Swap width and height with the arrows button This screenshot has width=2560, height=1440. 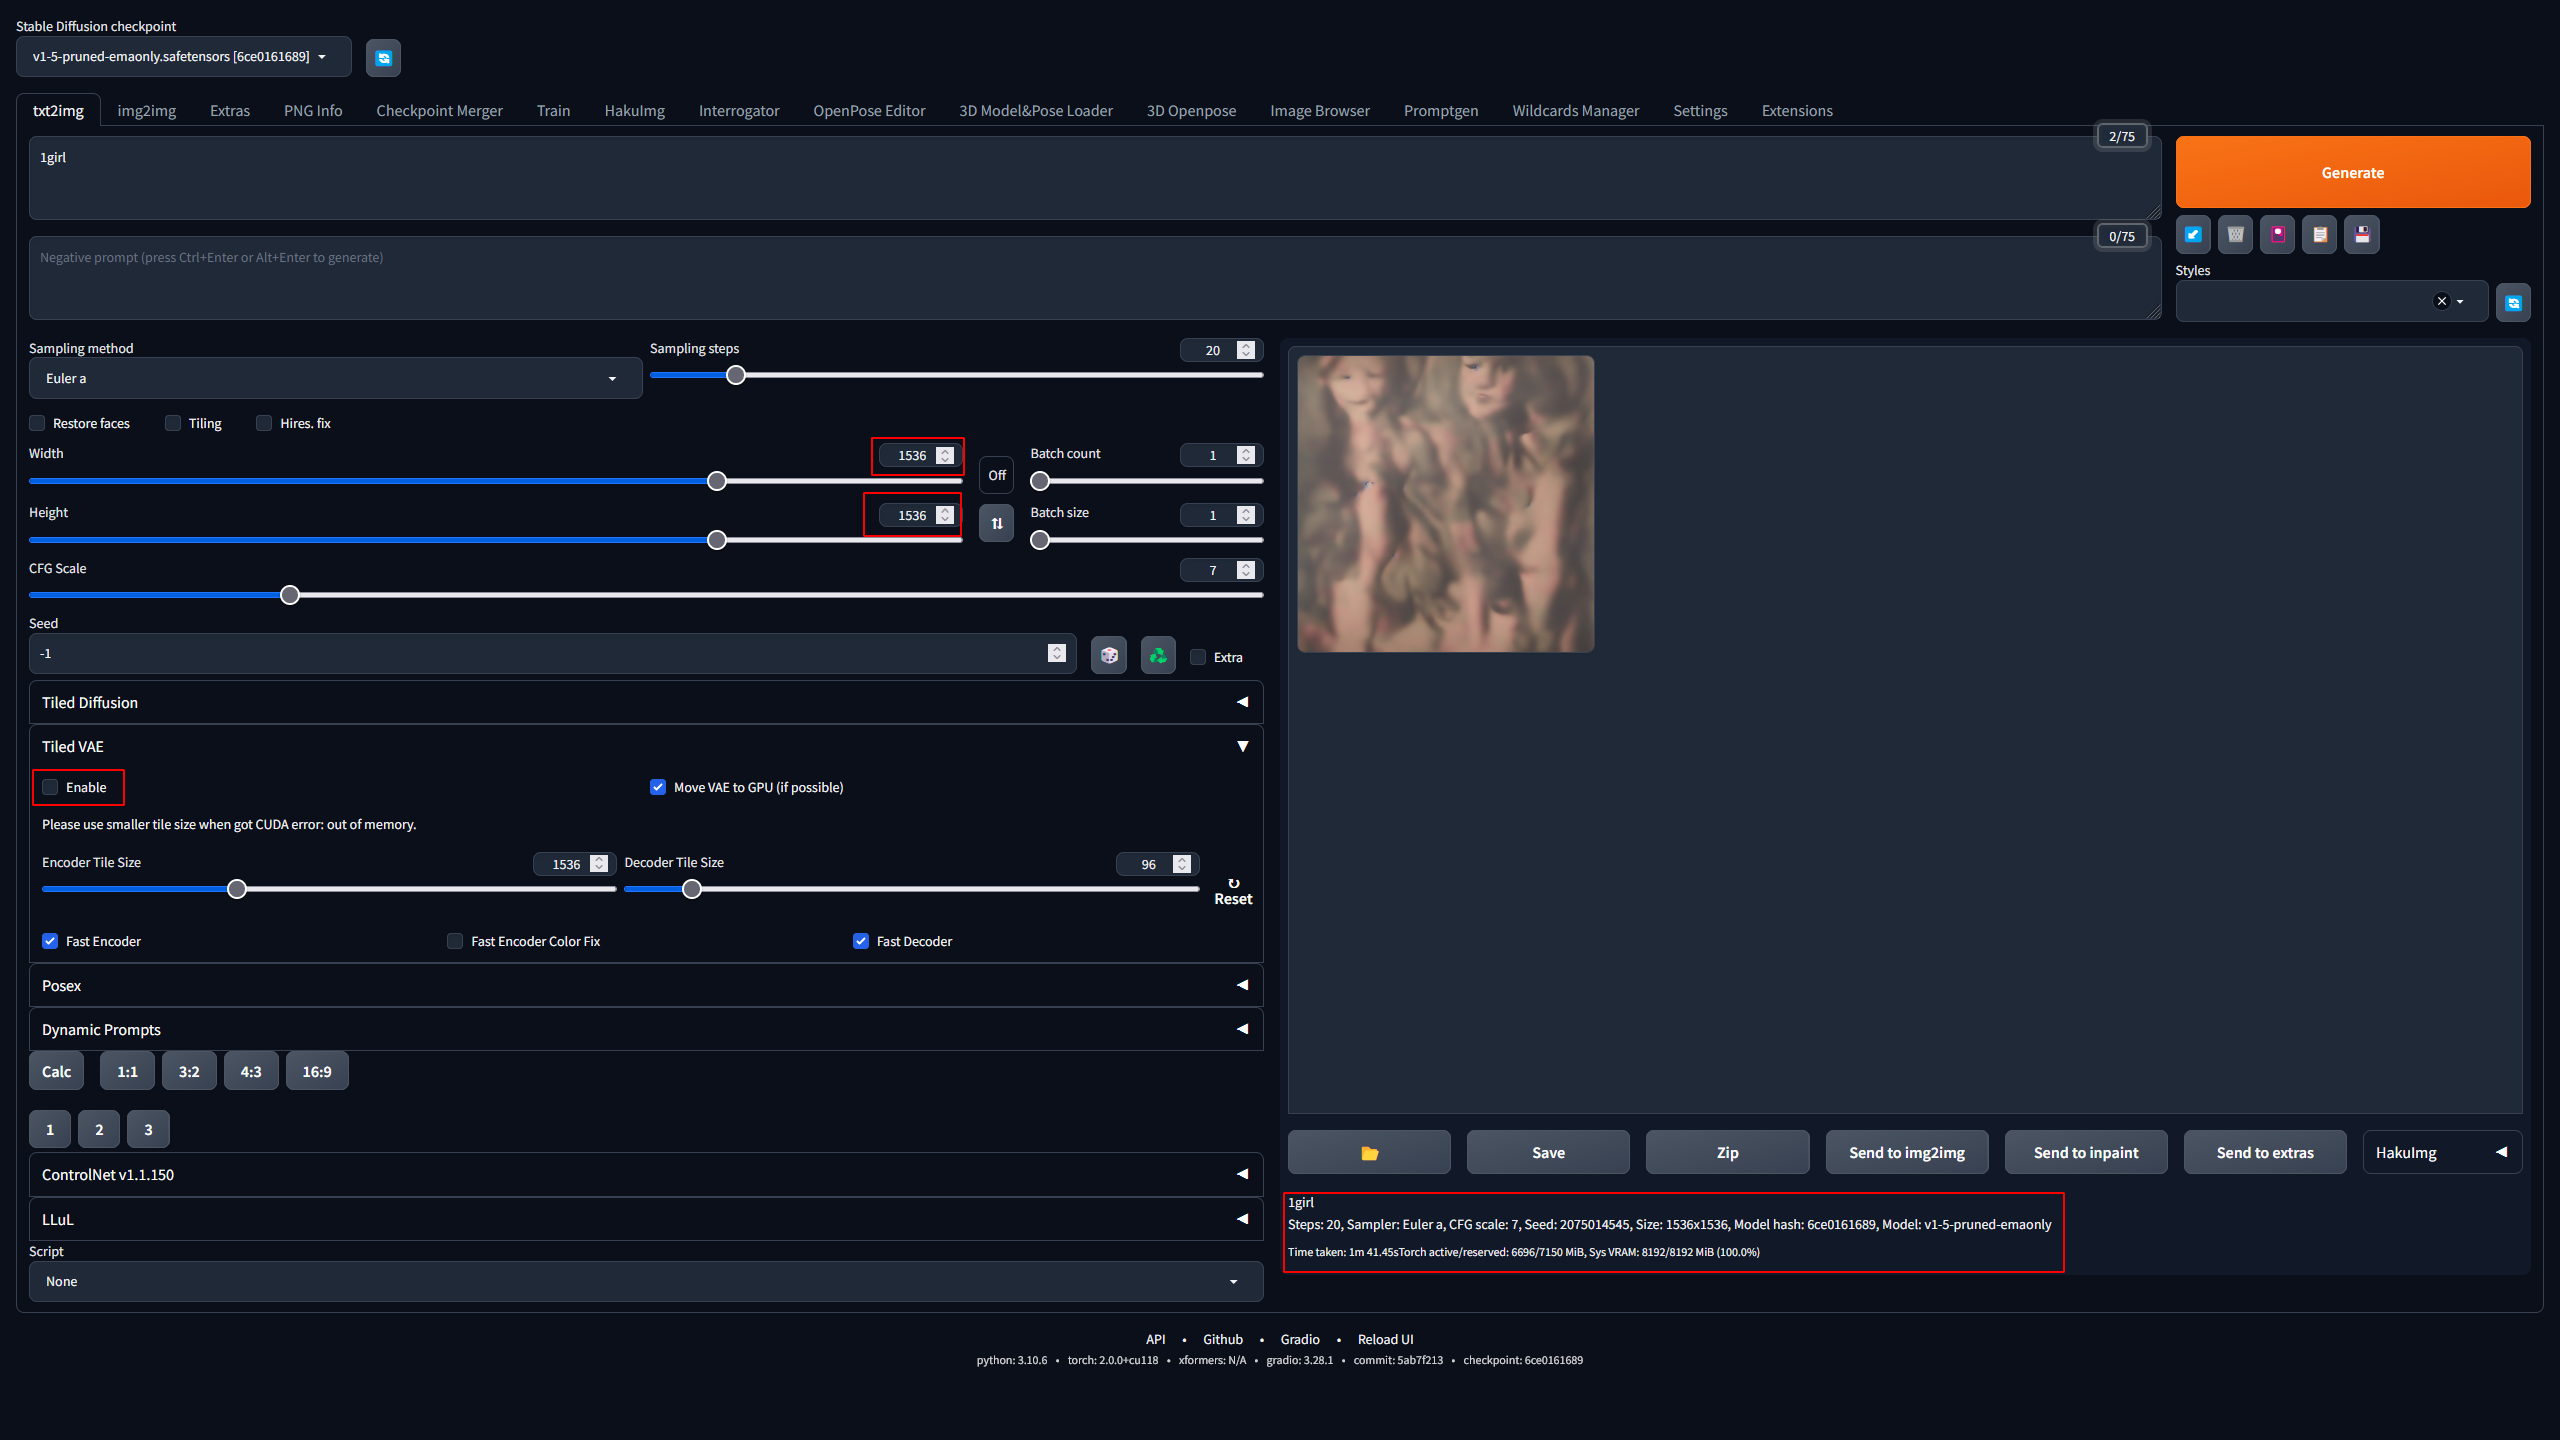[x=996, y=522]
